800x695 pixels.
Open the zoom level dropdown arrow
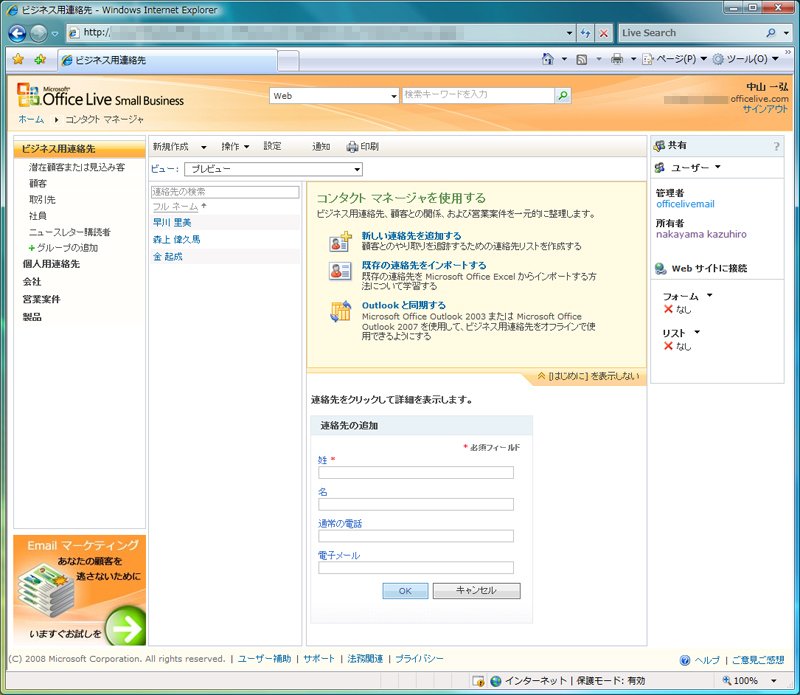click(x=773, y=681)
